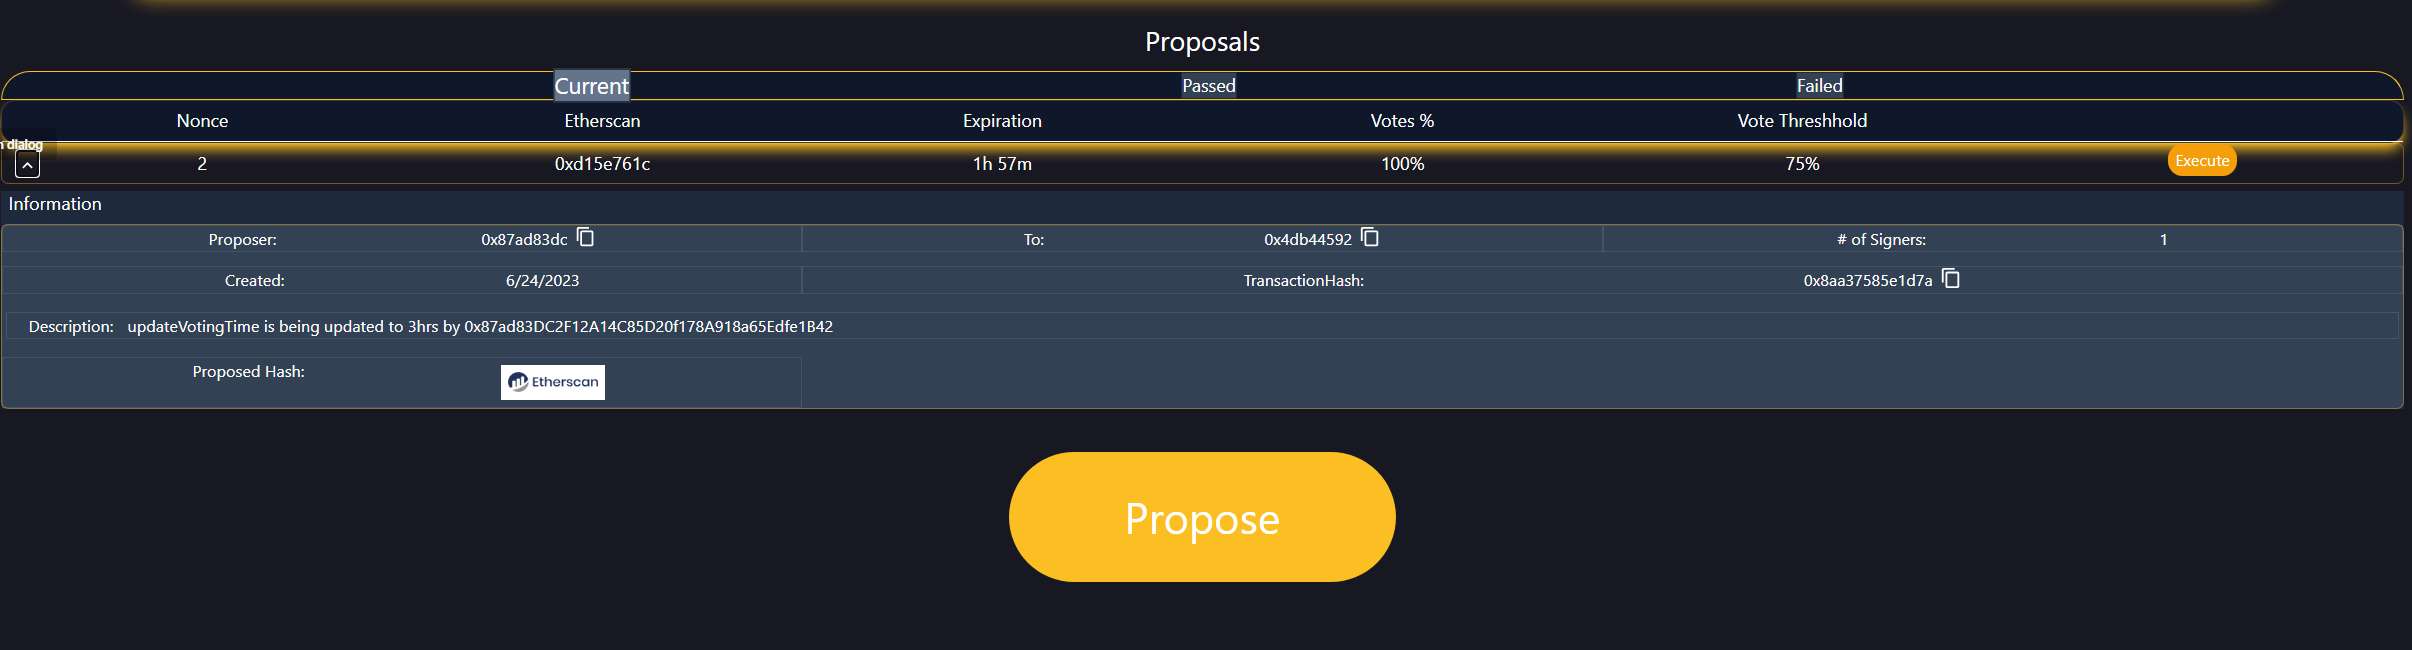2412x650 pixels.
Task: Click the 0x8aa37585e1d7a transaction hash text
Action: (1867, 281)
